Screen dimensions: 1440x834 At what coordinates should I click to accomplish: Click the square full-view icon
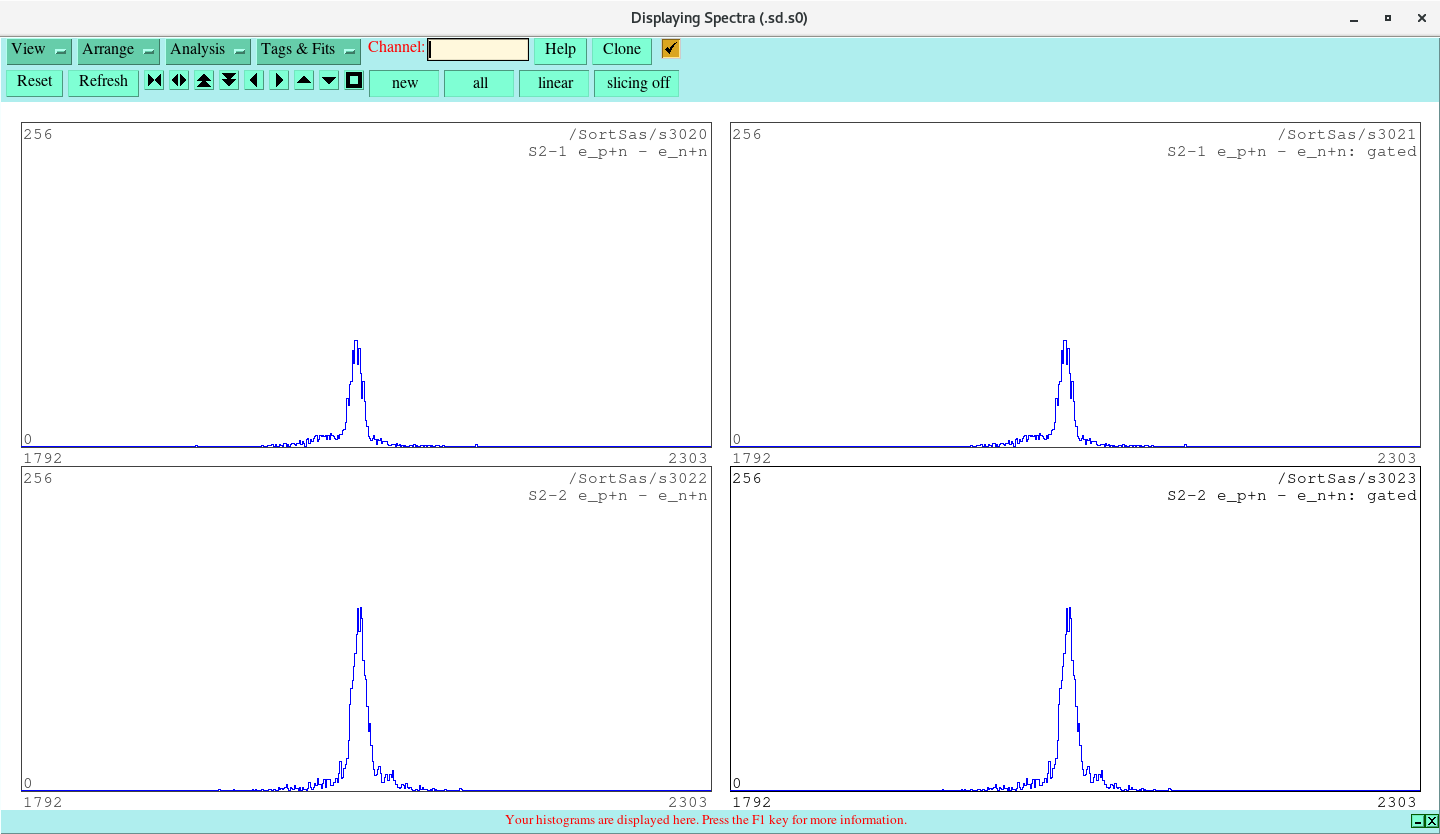(353, 80)
